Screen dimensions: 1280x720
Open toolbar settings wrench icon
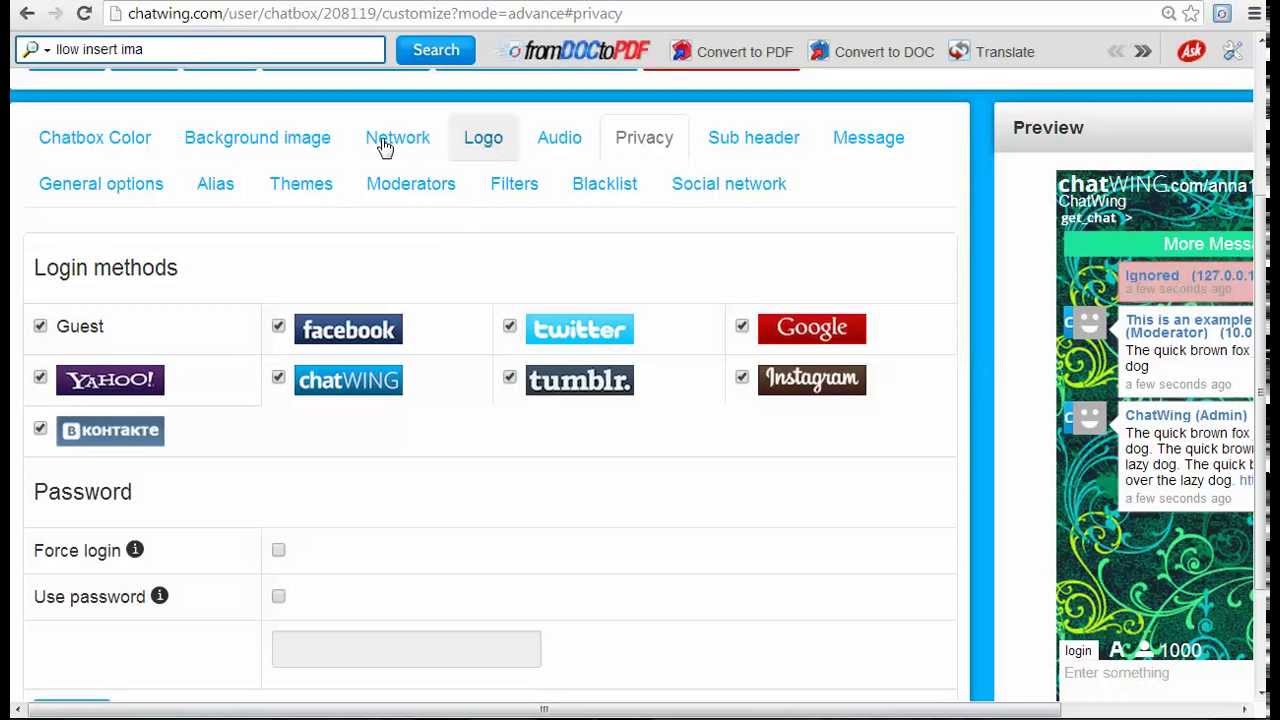[1233, 50]
